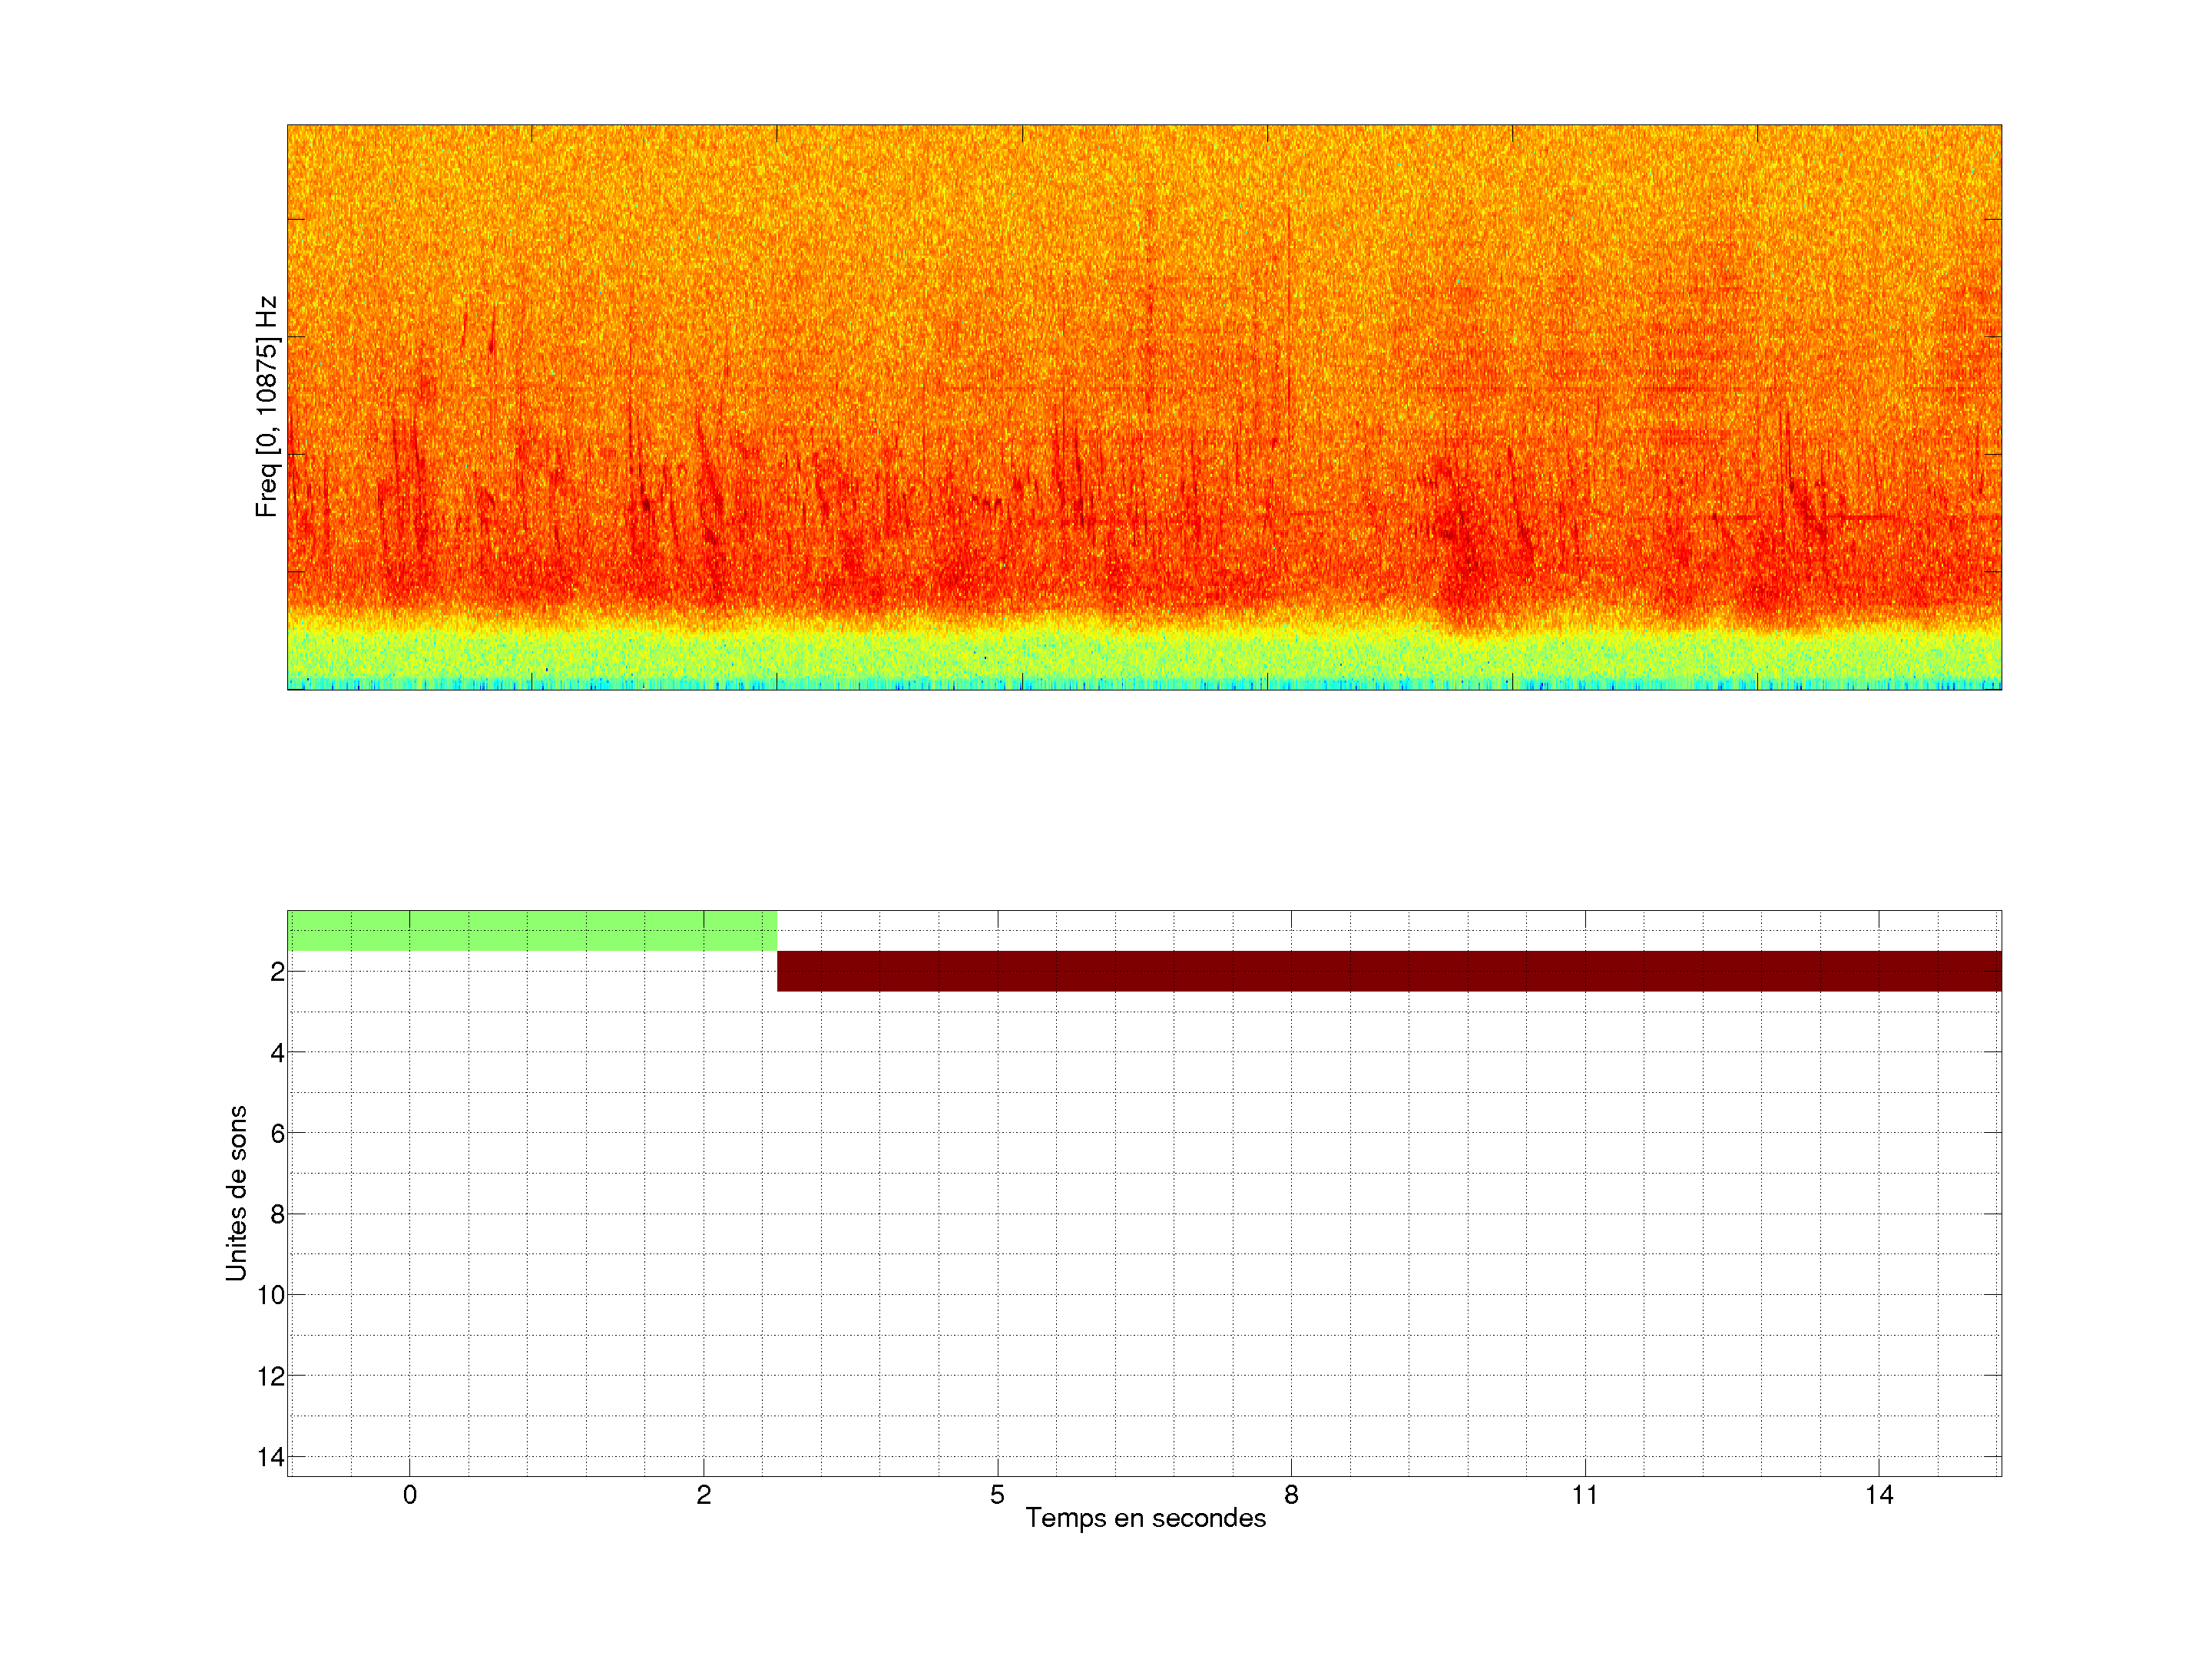This screenshot has height=1659, width=2212.
Task: Click the left-axis tick label 14
Action: tap(270, 1457)
